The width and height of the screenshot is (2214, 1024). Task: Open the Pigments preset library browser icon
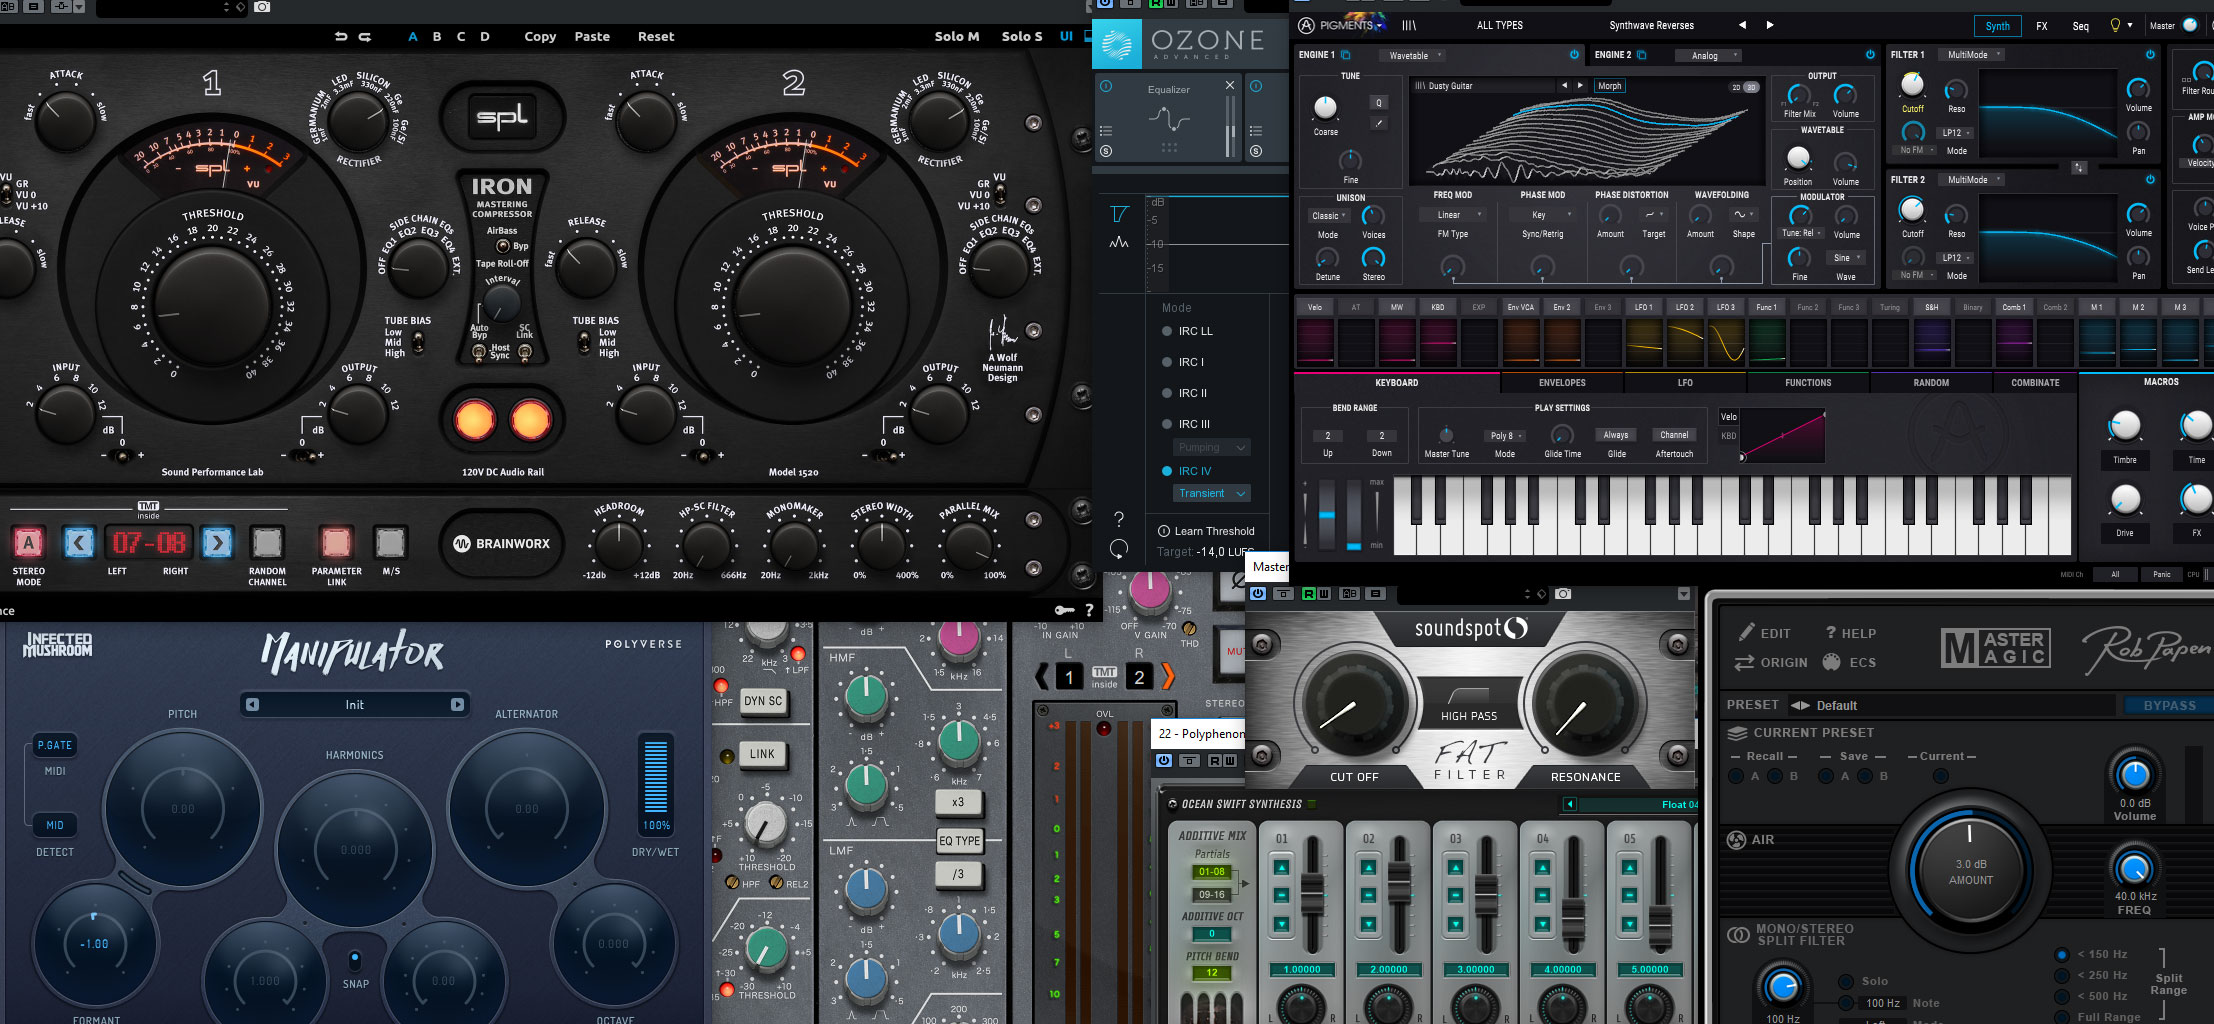(x=1409, y=25)
